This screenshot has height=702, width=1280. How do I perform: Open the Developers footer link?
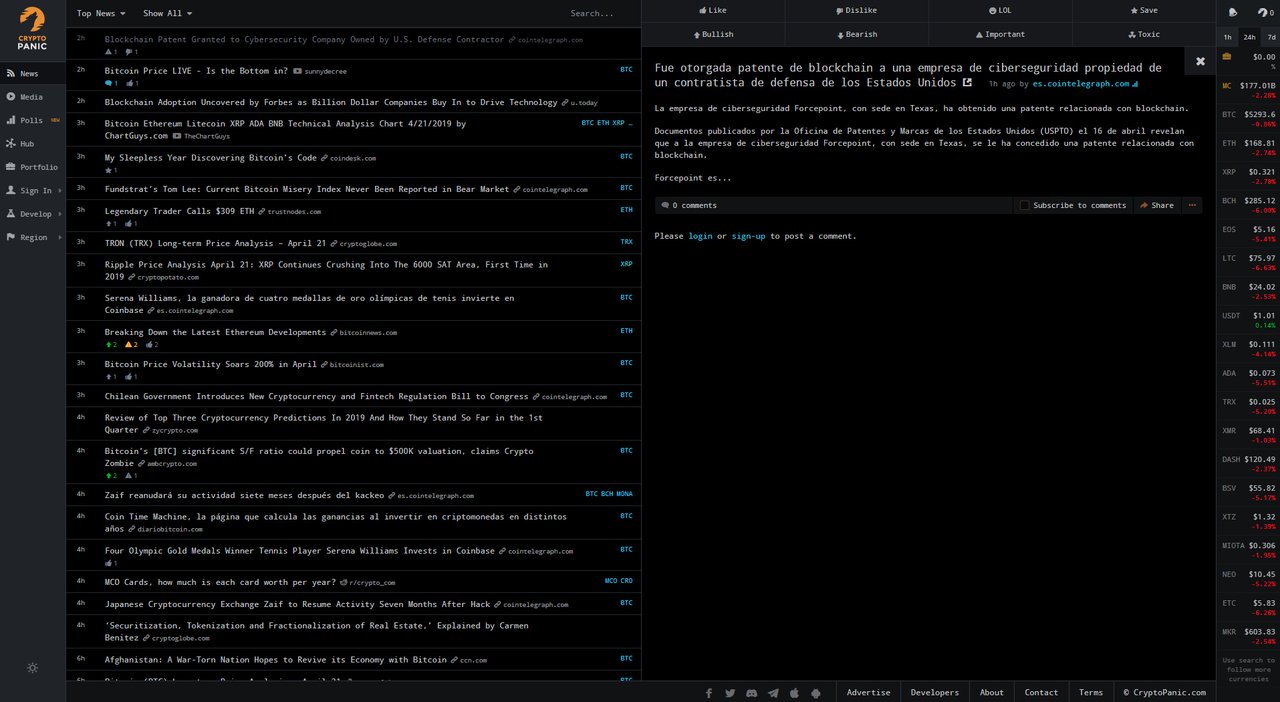934,692
